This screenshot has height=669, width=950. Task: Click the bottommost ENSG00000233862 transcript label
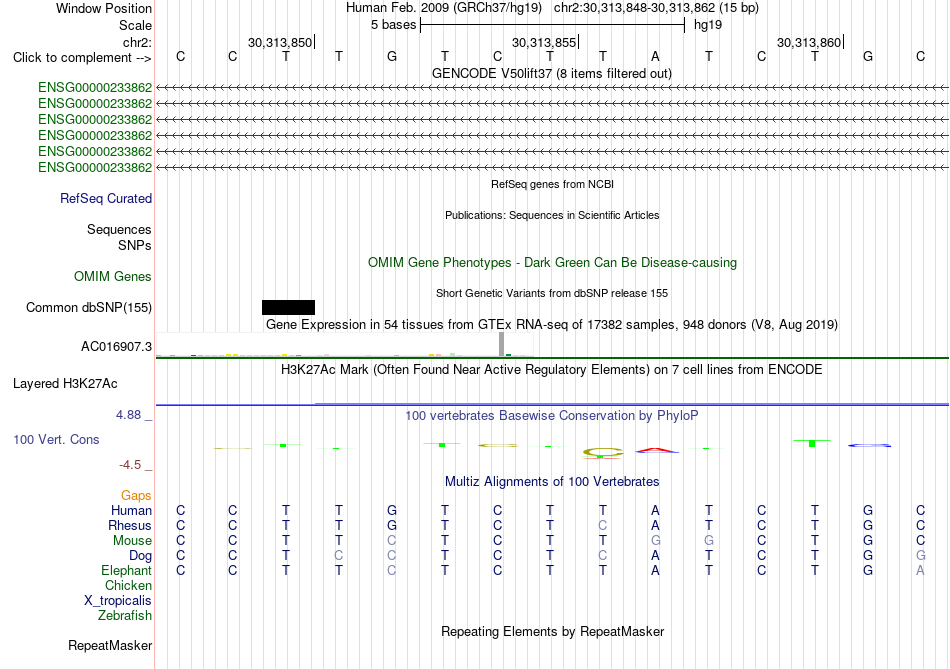(x=95, y=167)
